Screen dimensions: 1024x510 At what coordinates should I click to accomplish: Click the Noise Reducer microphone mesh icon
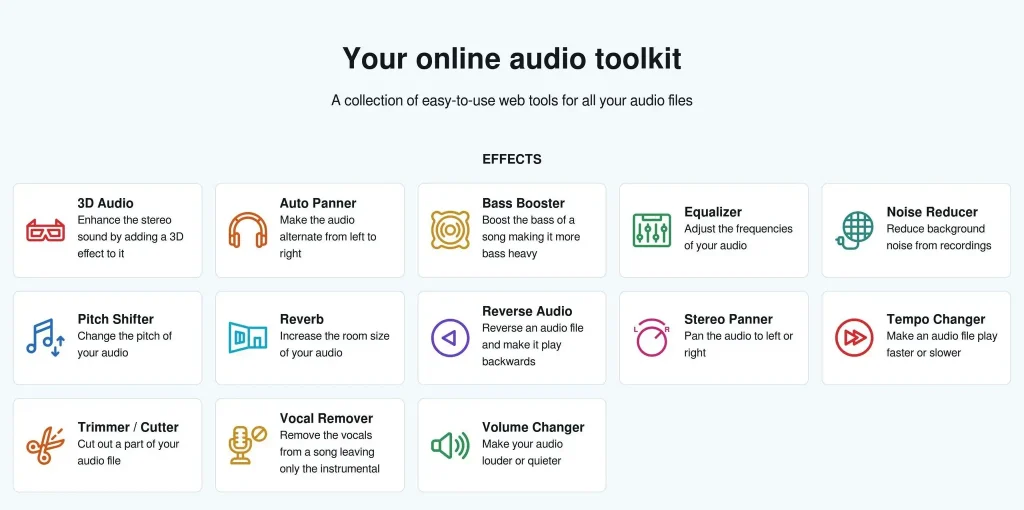click(854, 230)
